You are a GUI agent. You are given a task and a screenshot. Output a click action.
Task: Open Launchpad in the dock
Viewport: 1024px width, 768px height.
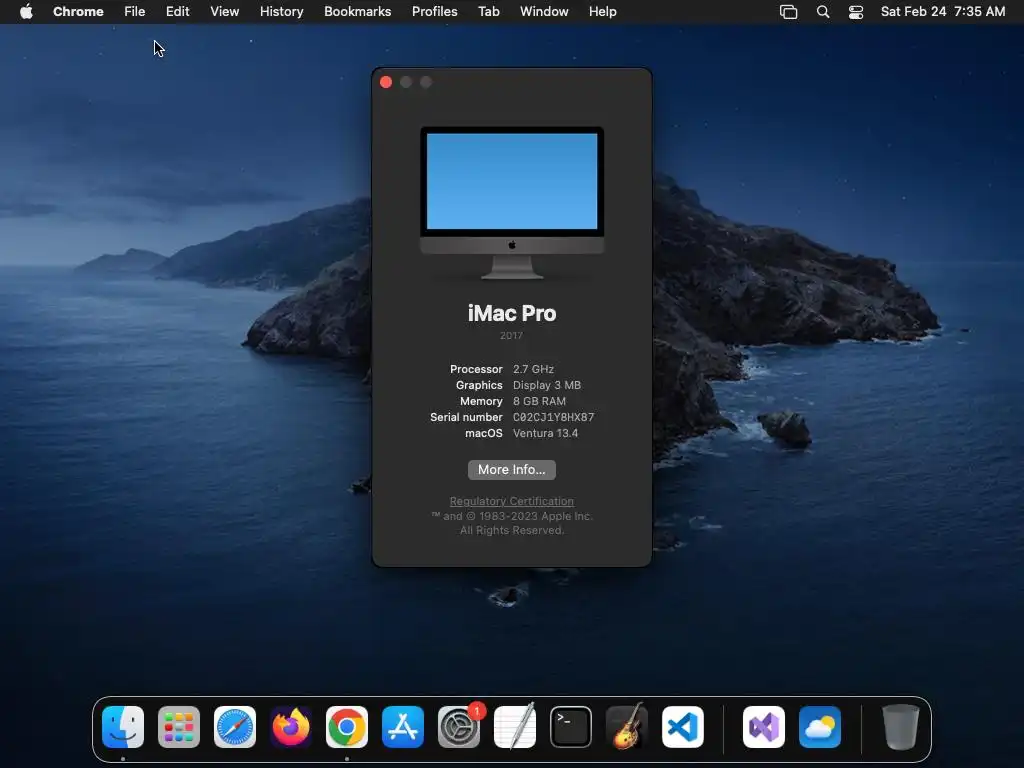click(179, 727)
